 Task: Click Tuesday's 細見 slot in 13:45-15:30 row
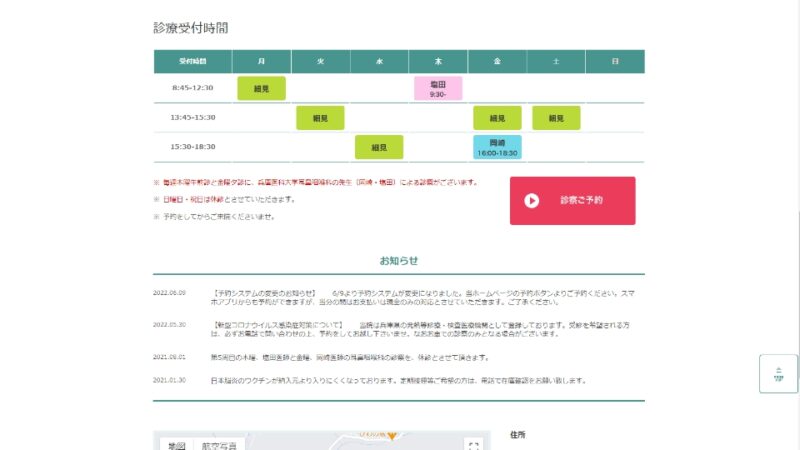[320, 118]
